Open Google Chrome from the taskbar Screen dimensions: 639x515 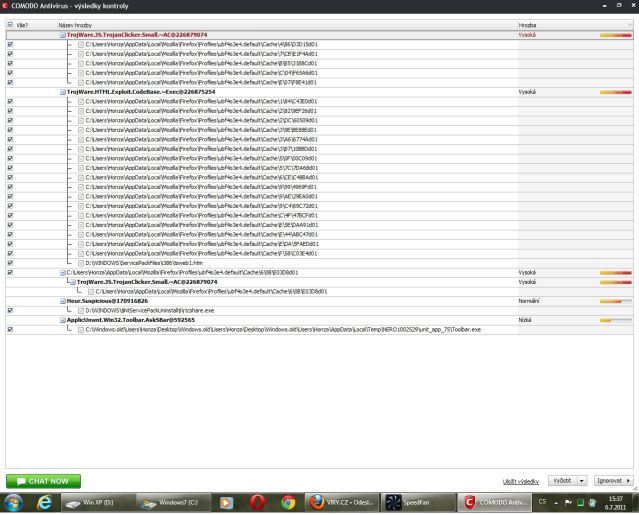point(288,503)
